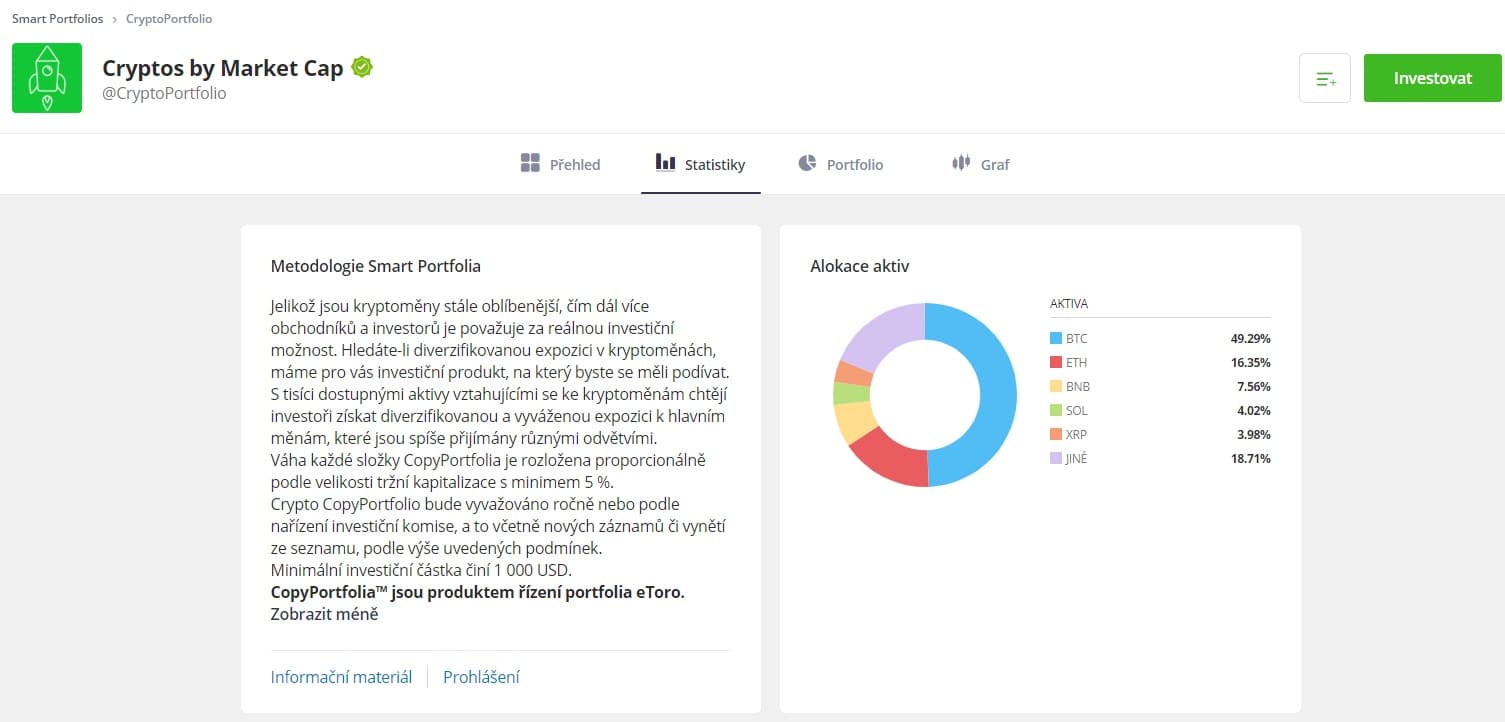Click the XRP value 3.98%
The width and height of the screenshot is (1505, 722).
tap(1253, 435)
